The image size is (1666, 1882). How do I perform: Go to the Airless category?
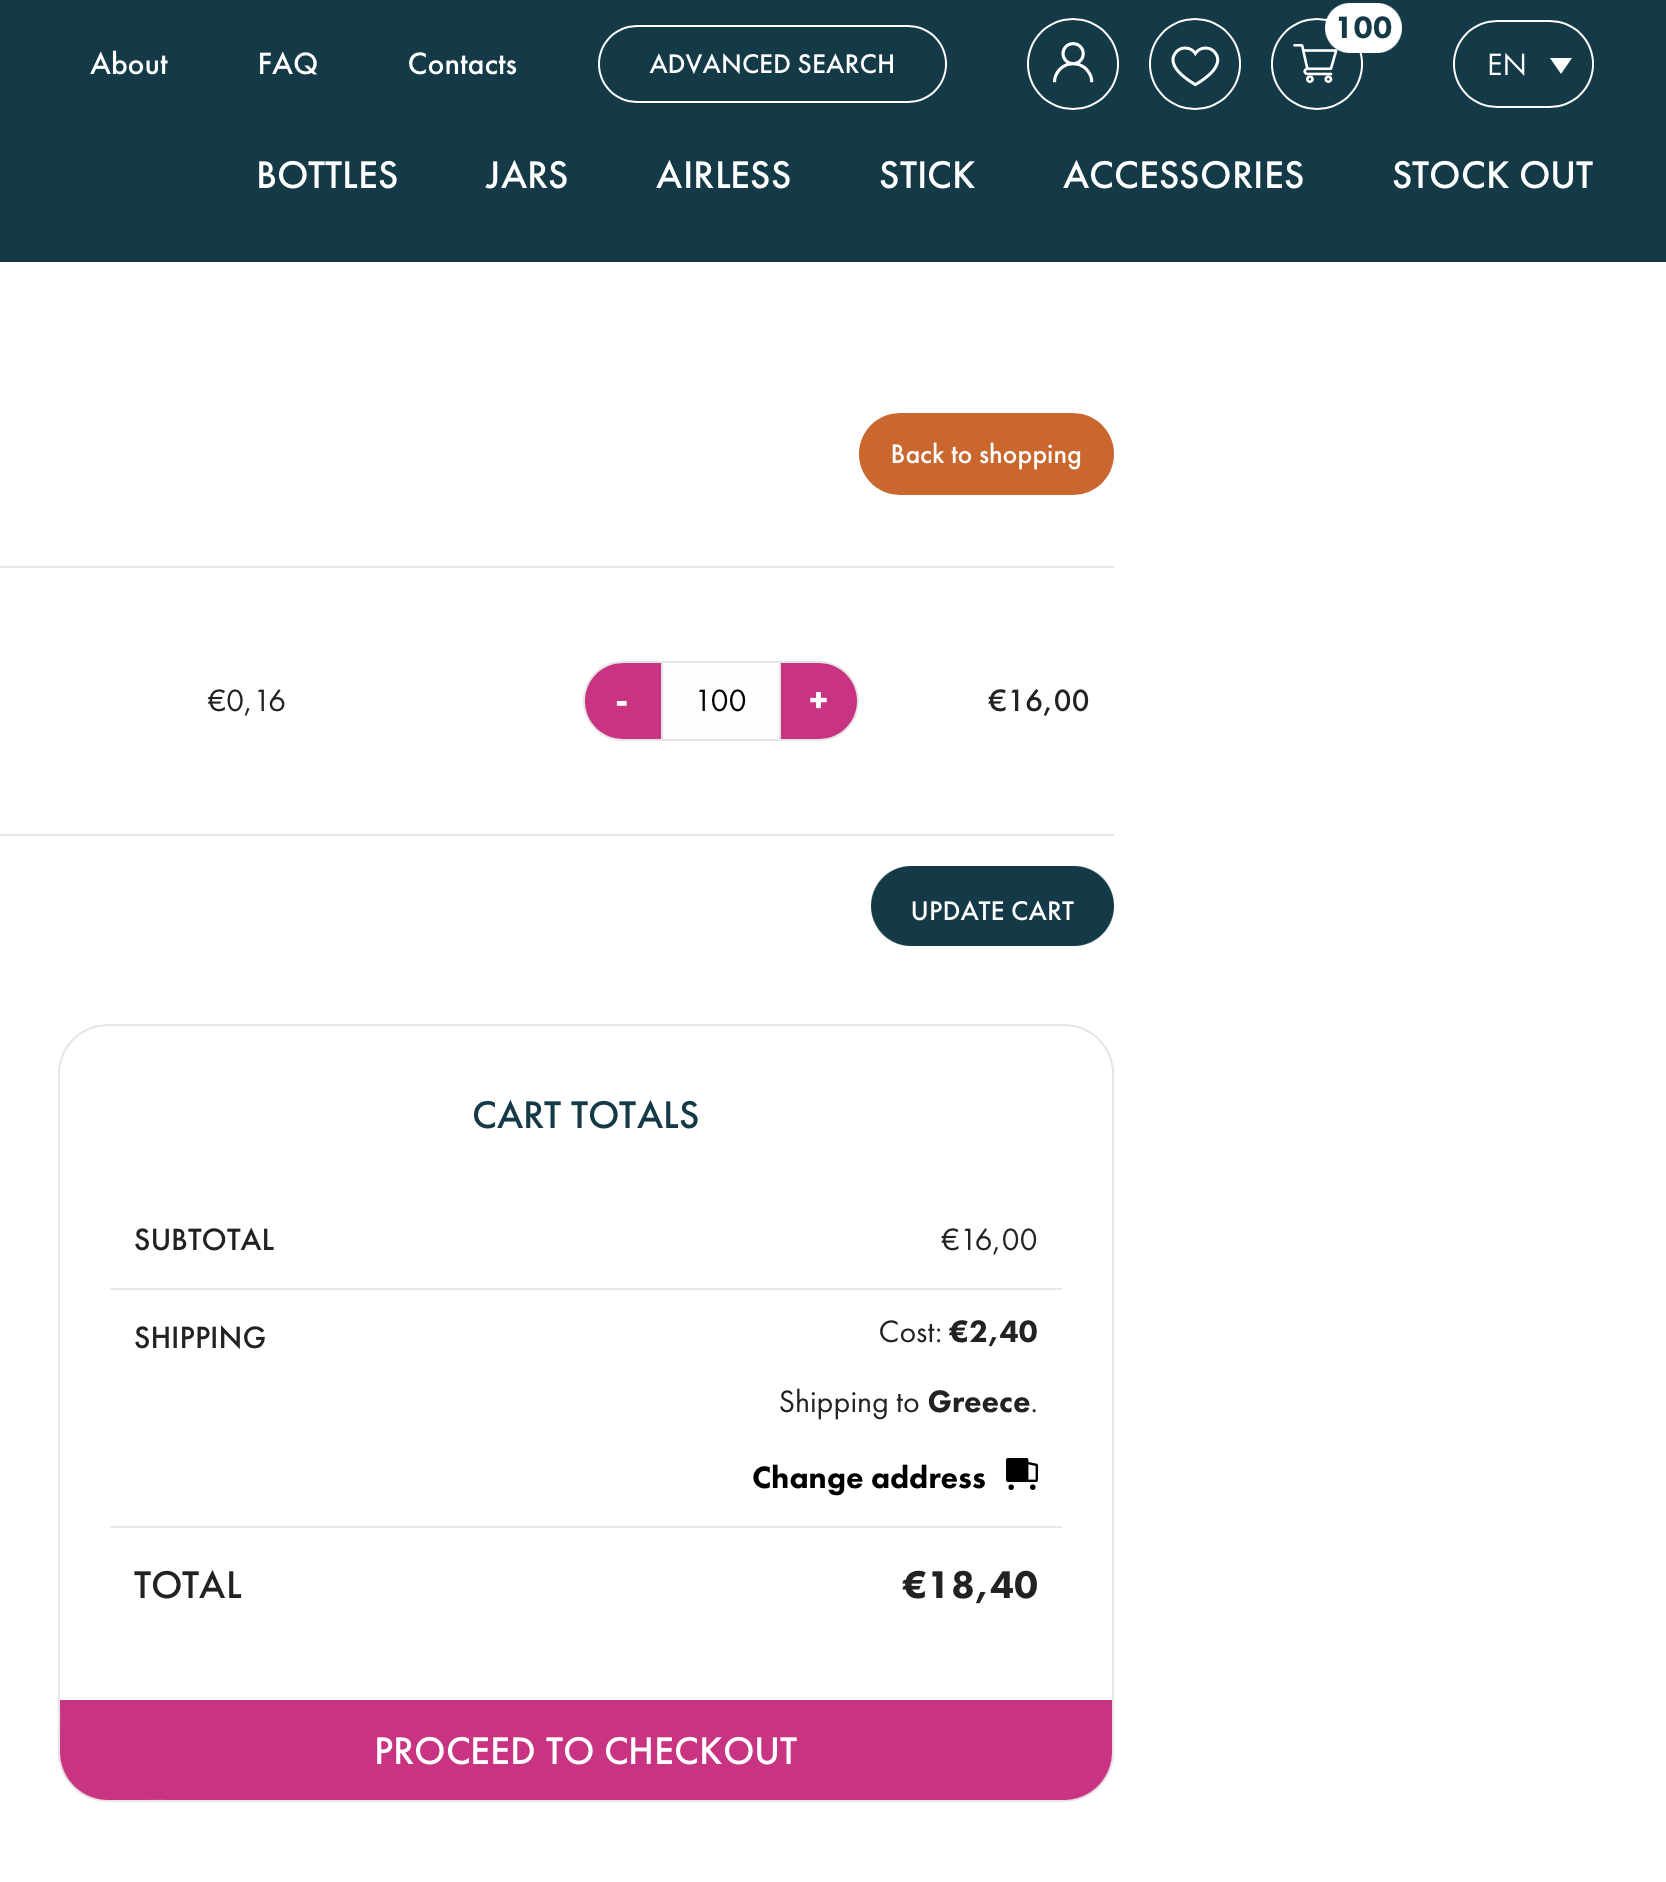(x=723, y=175)
